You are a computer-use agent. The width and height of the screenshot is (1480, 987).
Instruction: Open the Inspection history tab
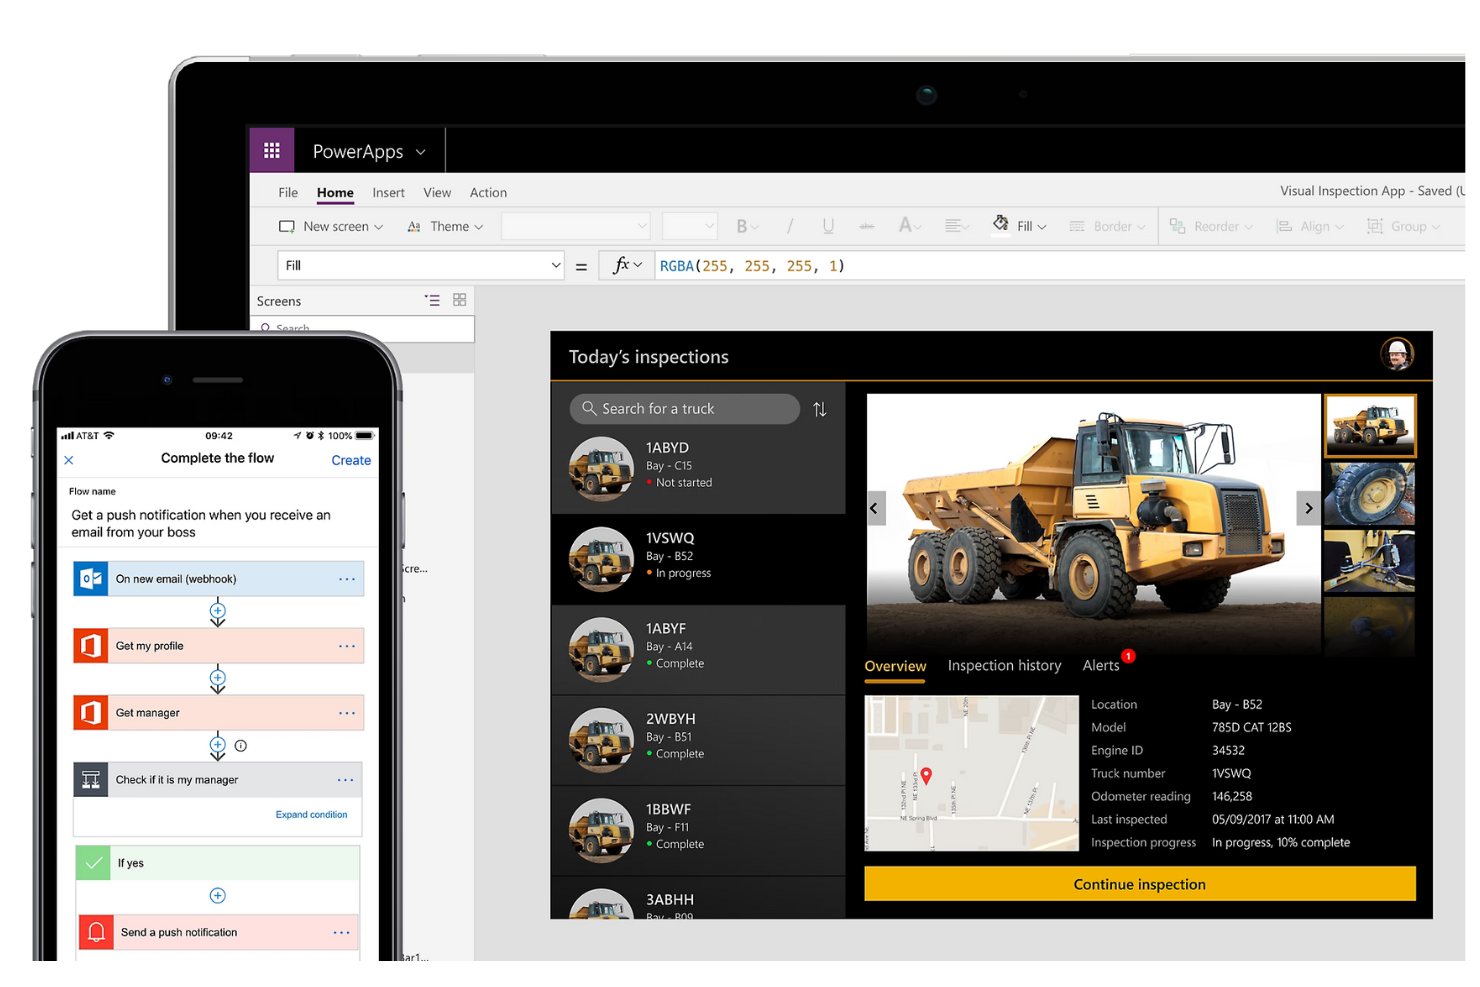point(1004,665)
